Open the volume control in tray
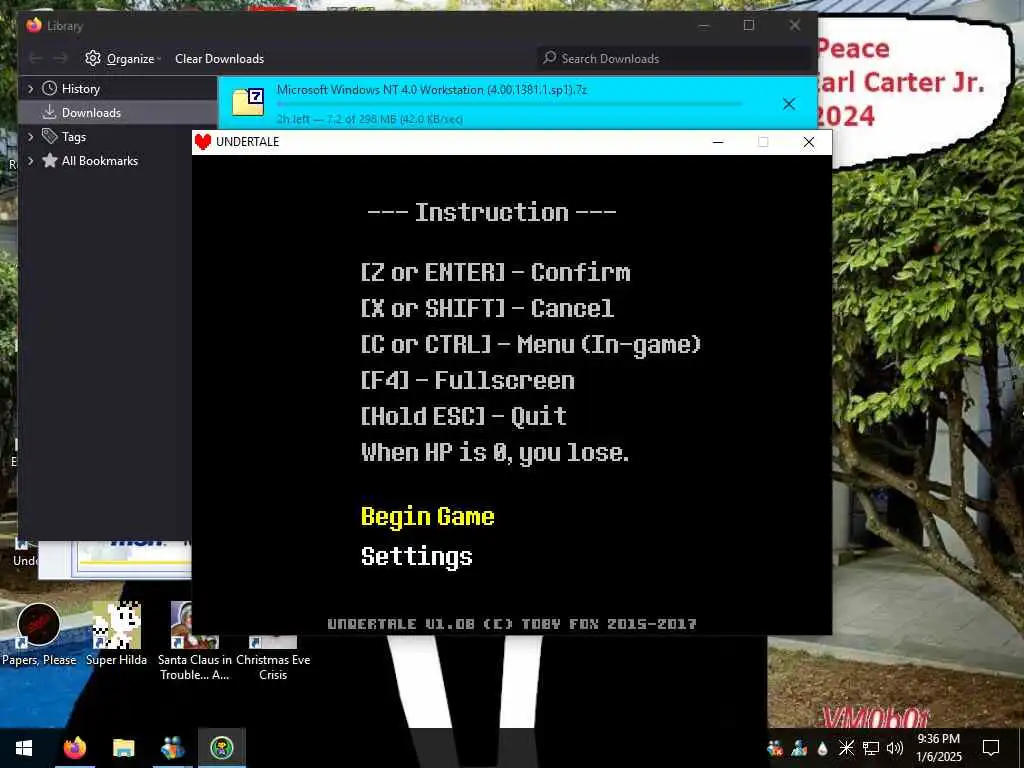1024x768 pixels. pos(895,748)
